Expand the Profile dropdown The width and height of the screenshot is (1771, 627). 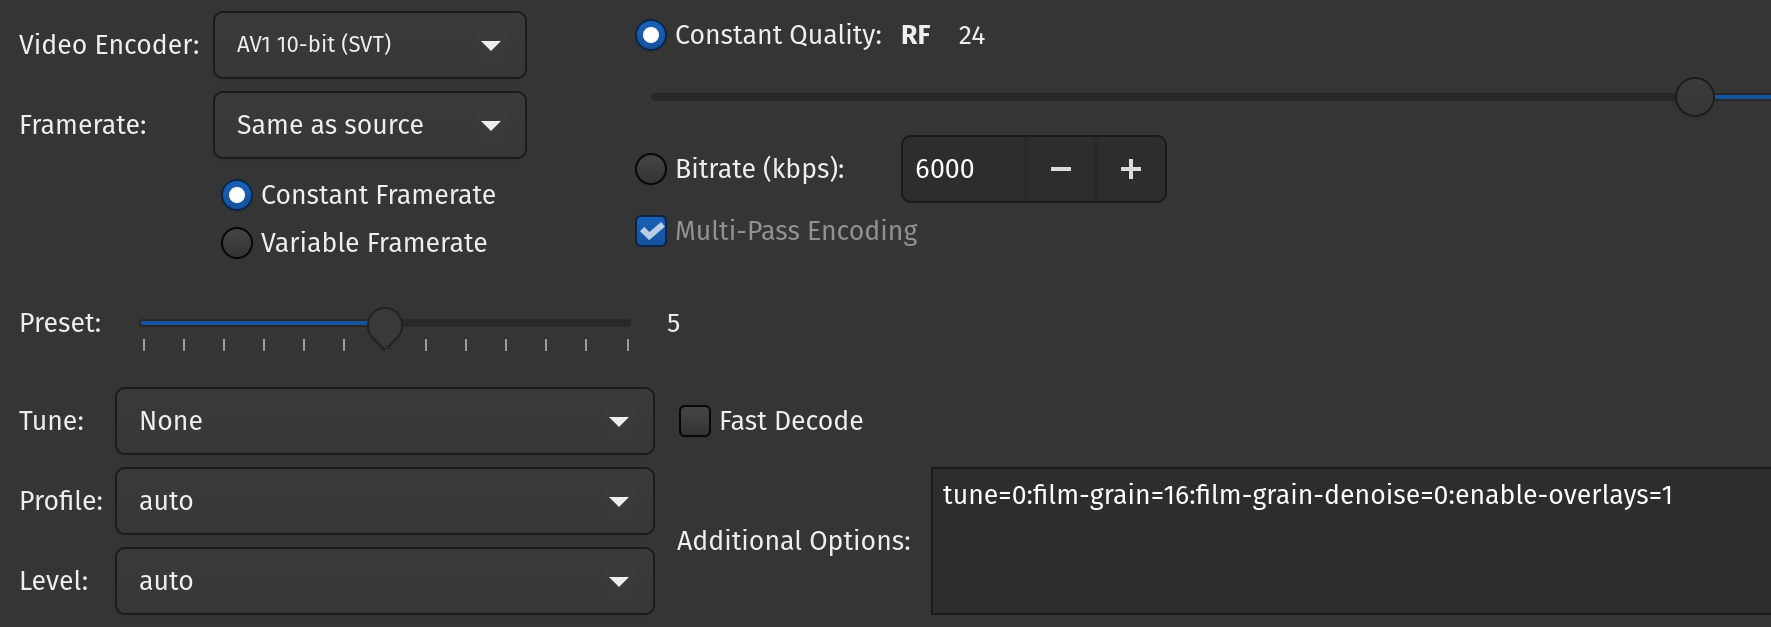click(x=384, y=501)
